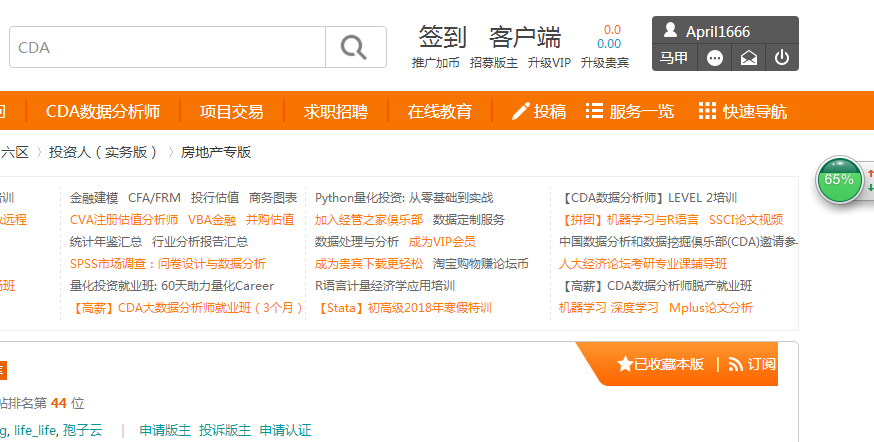Open 【高薪】CDA大数据分析师就业班 link
This screenshot has height=442, width=874.
(187, 308)
